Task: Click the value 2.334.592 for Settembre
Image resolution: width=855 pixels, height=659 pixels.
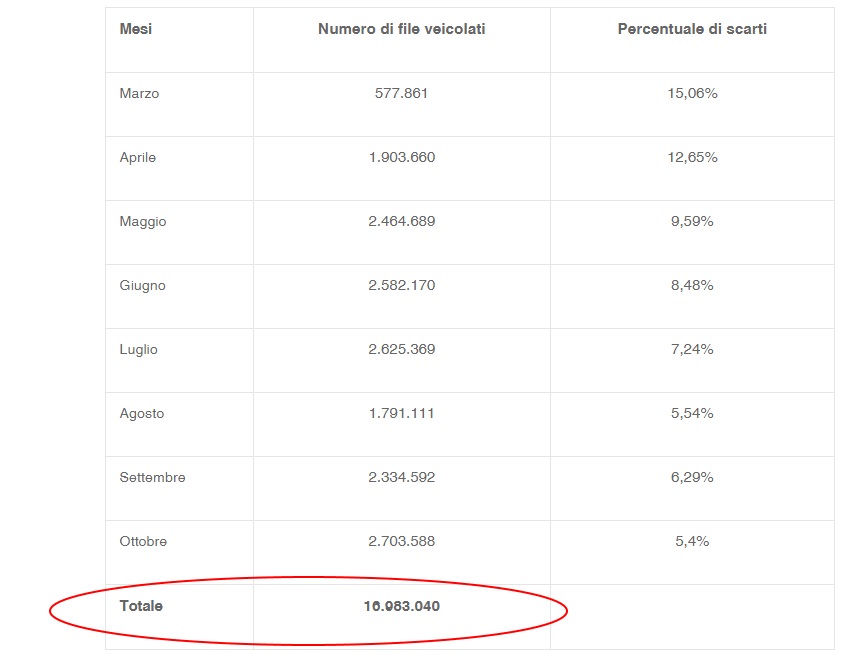Action: coord(401,477)
